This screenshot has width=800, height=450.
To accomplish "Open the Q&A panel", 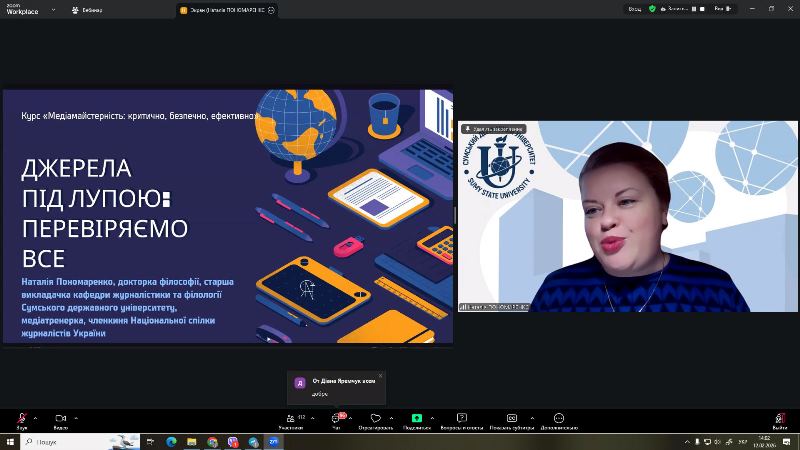I will click(462, 418).
